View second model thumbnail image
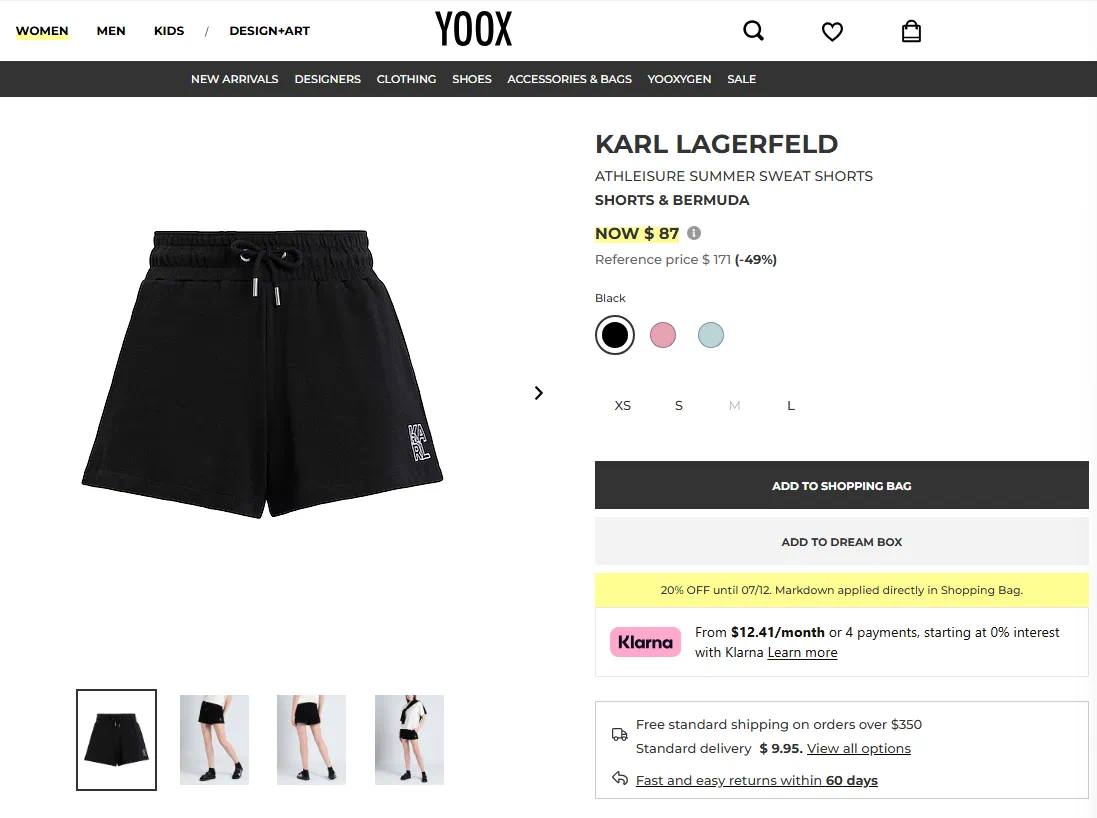The image size is (1097, 818). point(311,740)
